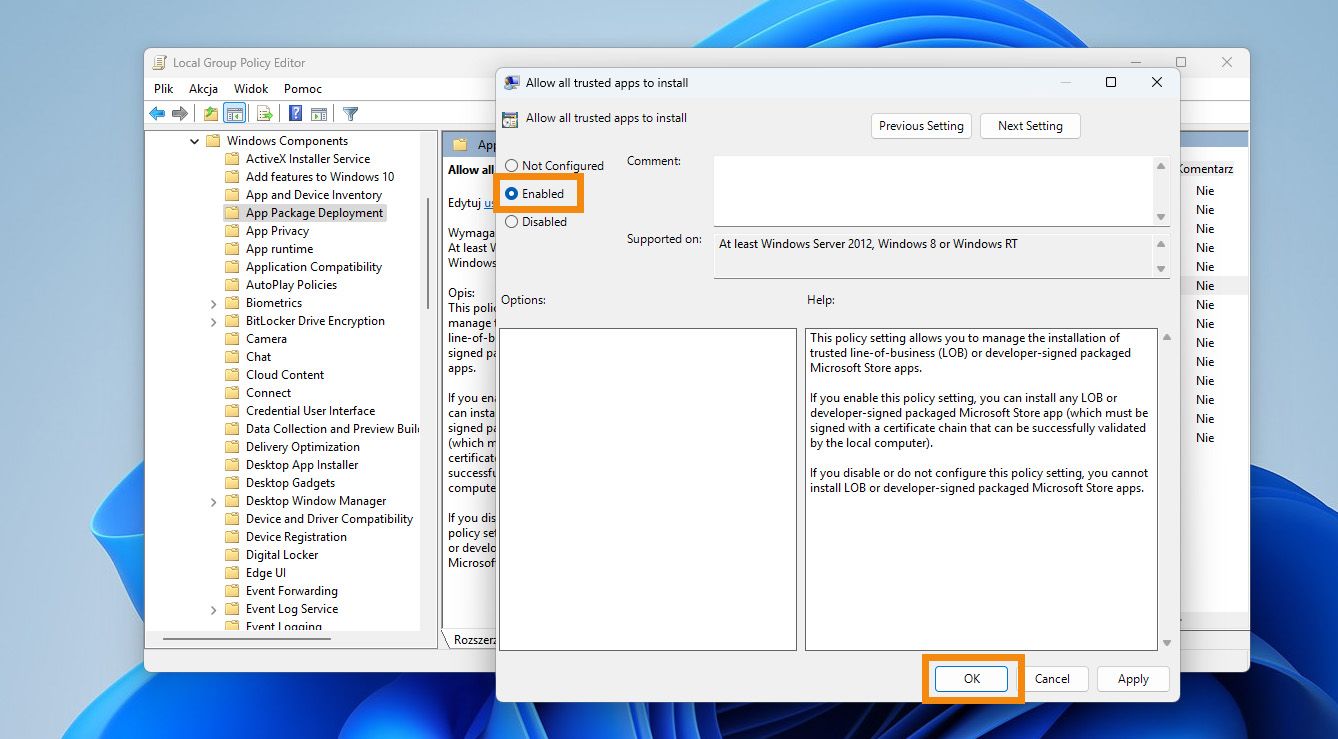
Task: Click the Comment box scroll-down arrow
Action: (x=1161, y=217)
